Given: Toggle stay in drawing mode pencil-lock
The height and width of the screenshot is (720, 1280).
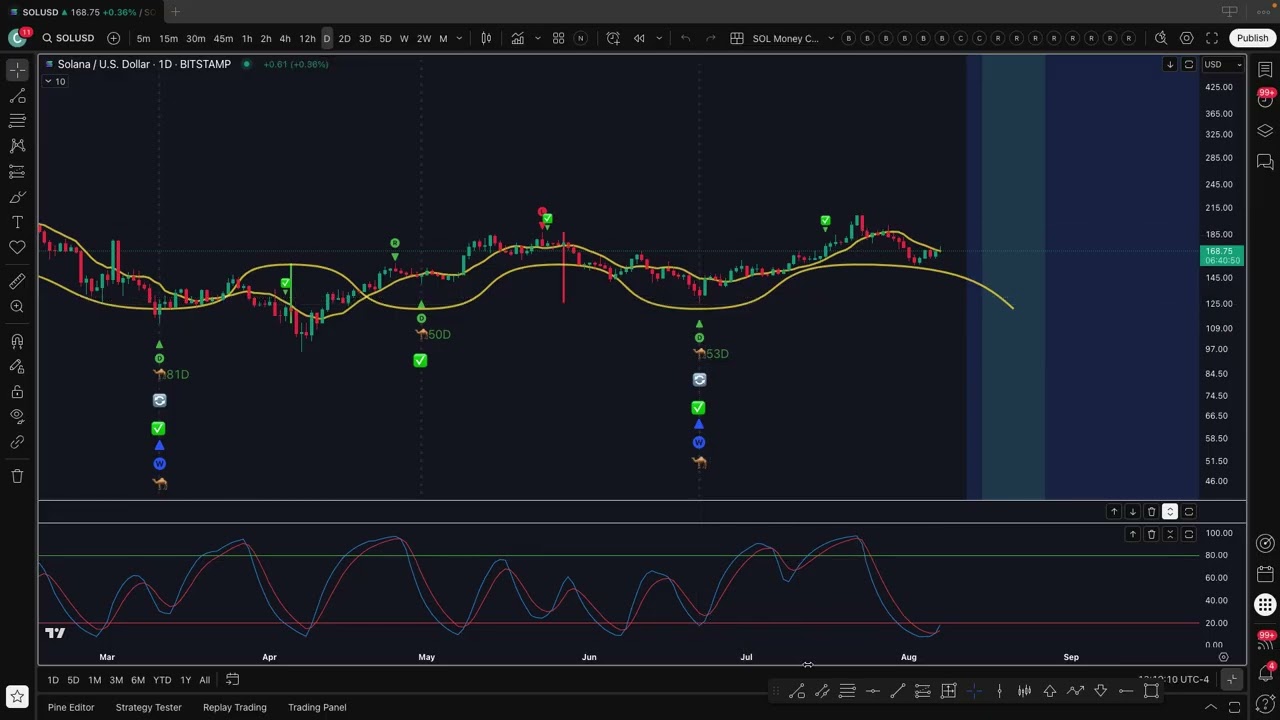Looking at the screenshot, I should 17,367.
